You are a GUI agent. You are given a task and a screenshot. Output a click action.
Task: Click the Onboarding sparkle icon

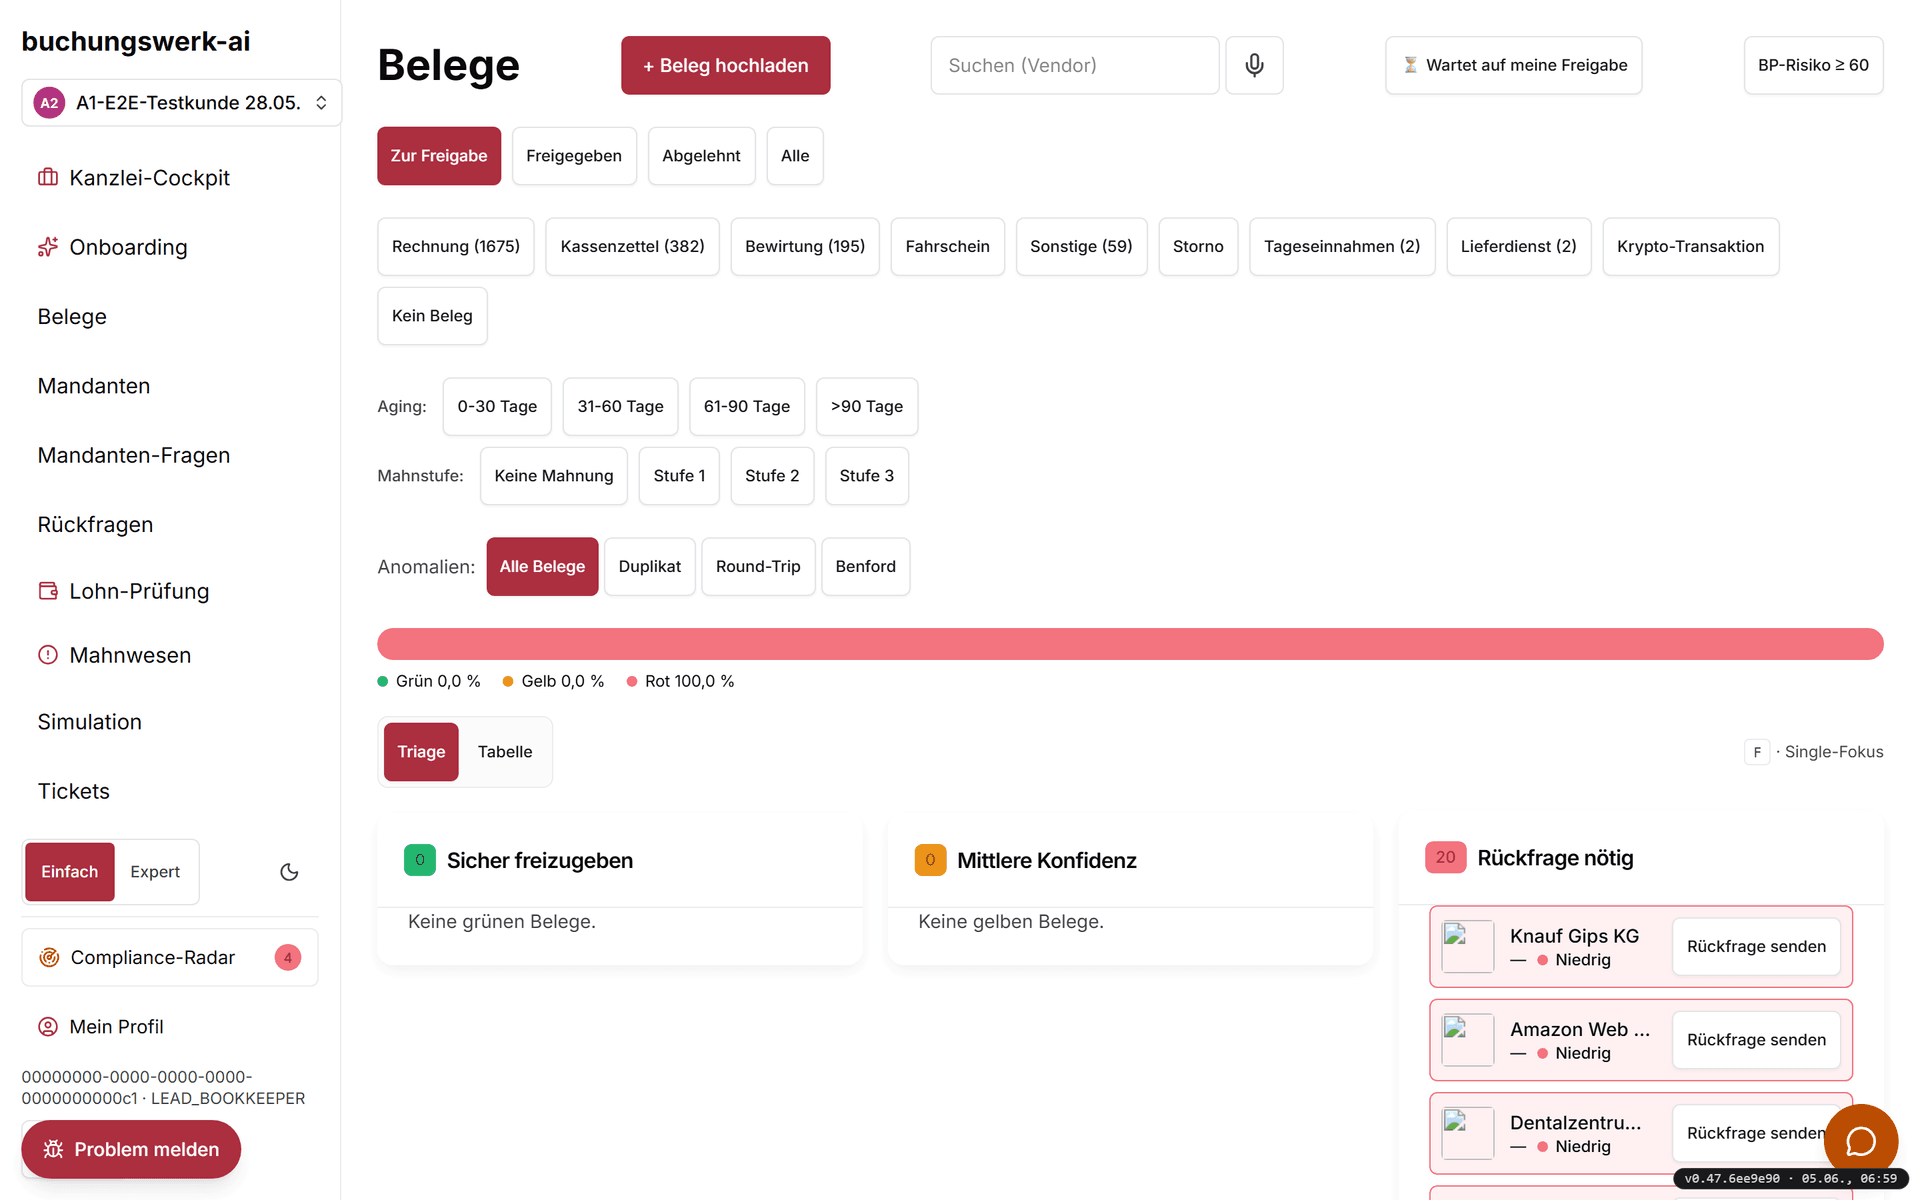(48, 247)
